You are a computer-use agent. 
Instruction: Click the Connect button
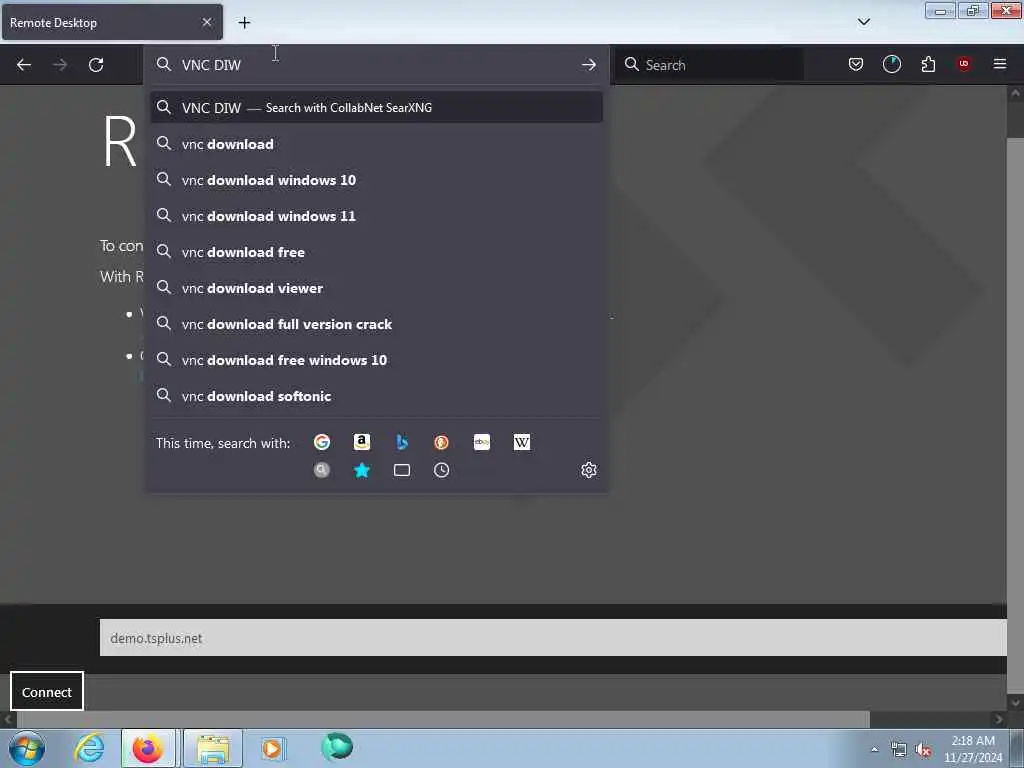[x=46, y=691]
